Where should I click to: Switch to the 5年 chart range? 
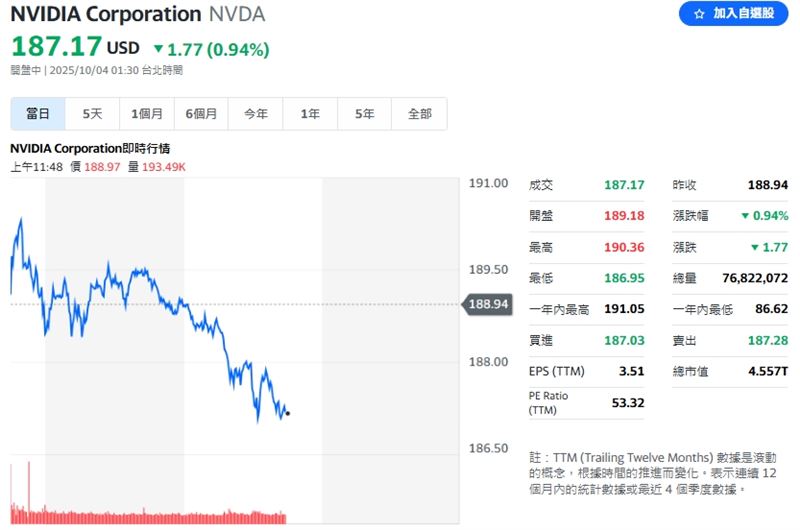pos(364,114)
